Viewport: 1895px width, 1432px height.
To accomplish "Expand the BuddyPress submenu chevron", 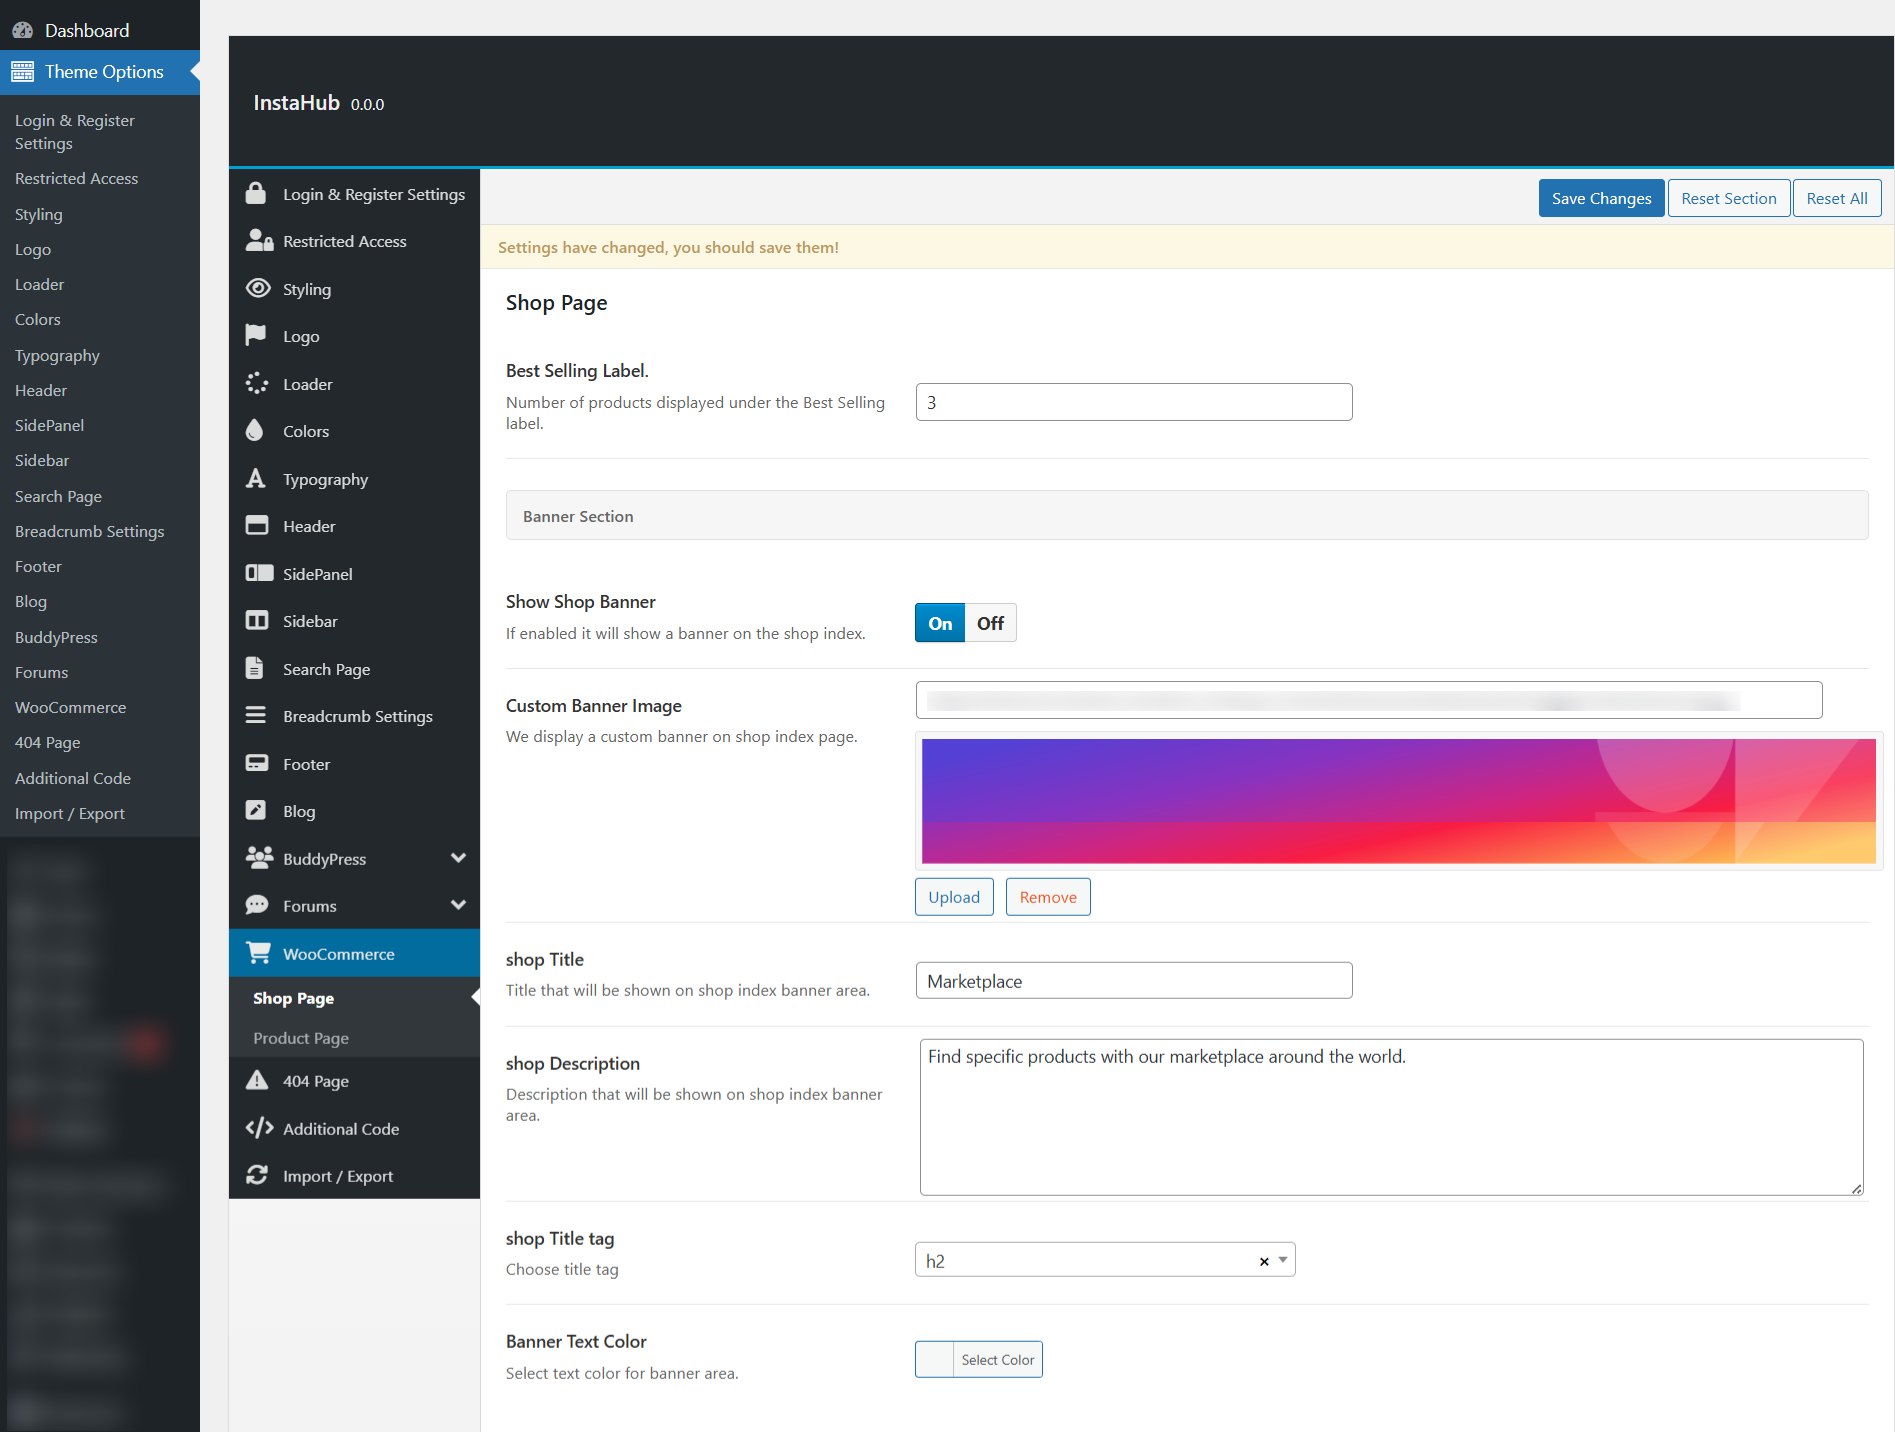I will [458, 858].
